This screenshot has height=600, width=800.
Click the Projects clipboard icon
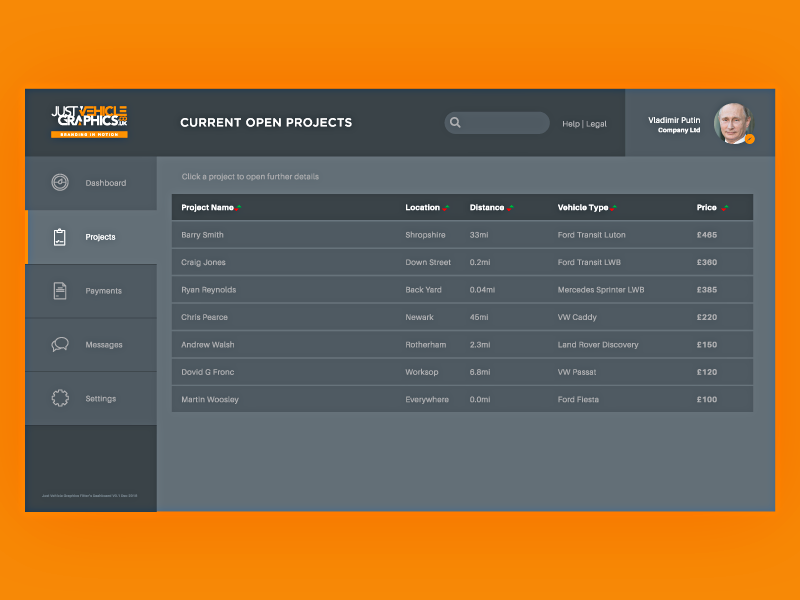[x=61, y=237]
